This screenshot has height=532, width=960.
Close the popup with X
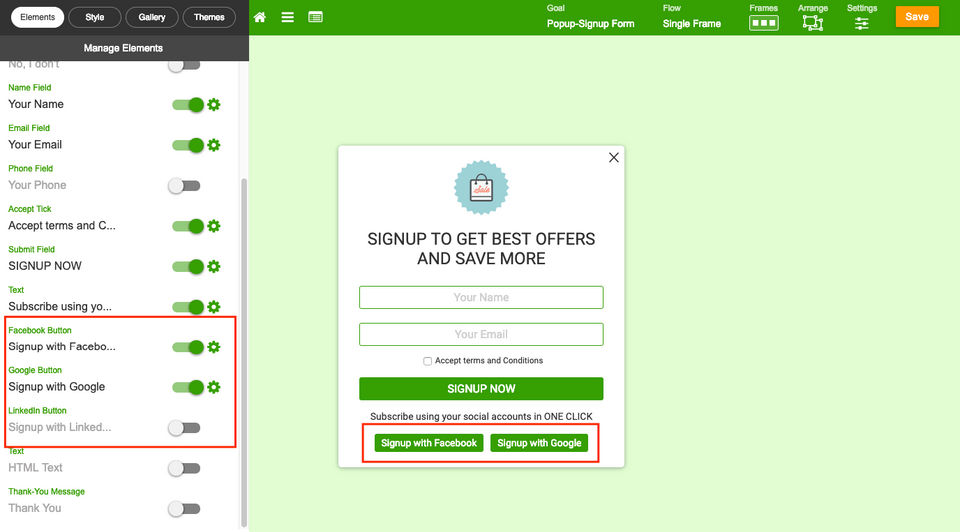(613, 157)
